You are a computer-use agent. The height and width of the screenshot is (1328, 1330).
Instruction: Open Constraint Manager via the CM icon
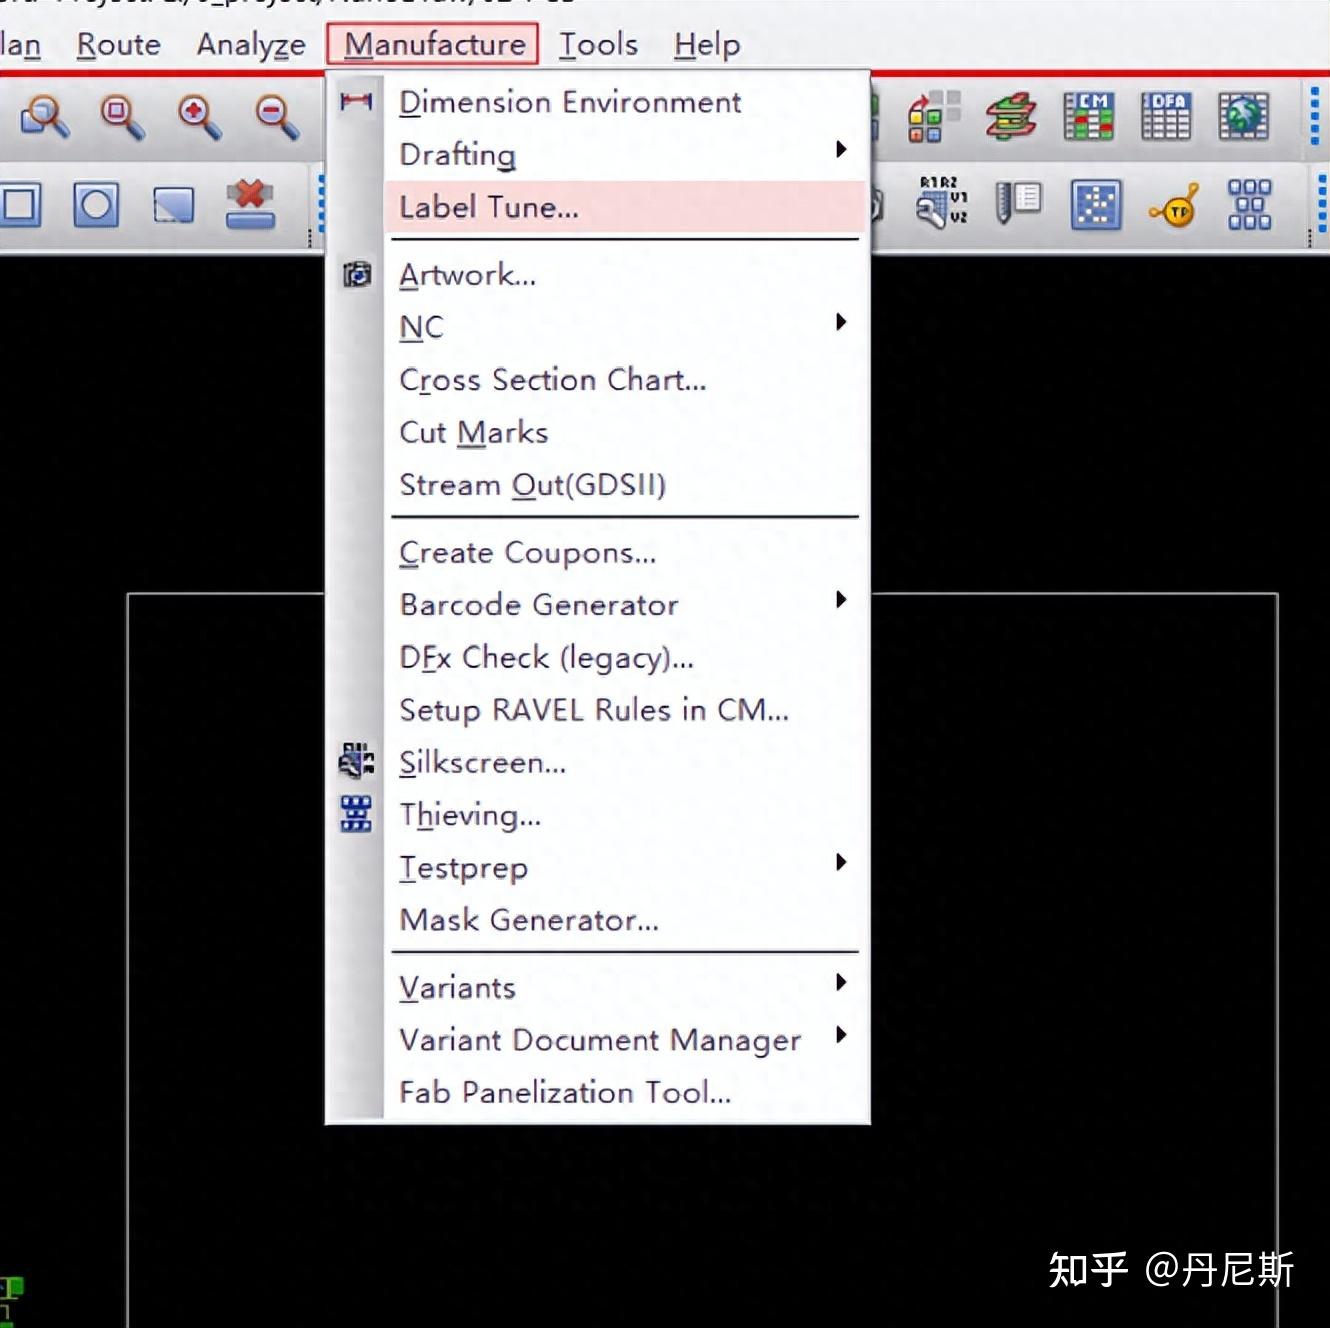[x=1088, y=116]
